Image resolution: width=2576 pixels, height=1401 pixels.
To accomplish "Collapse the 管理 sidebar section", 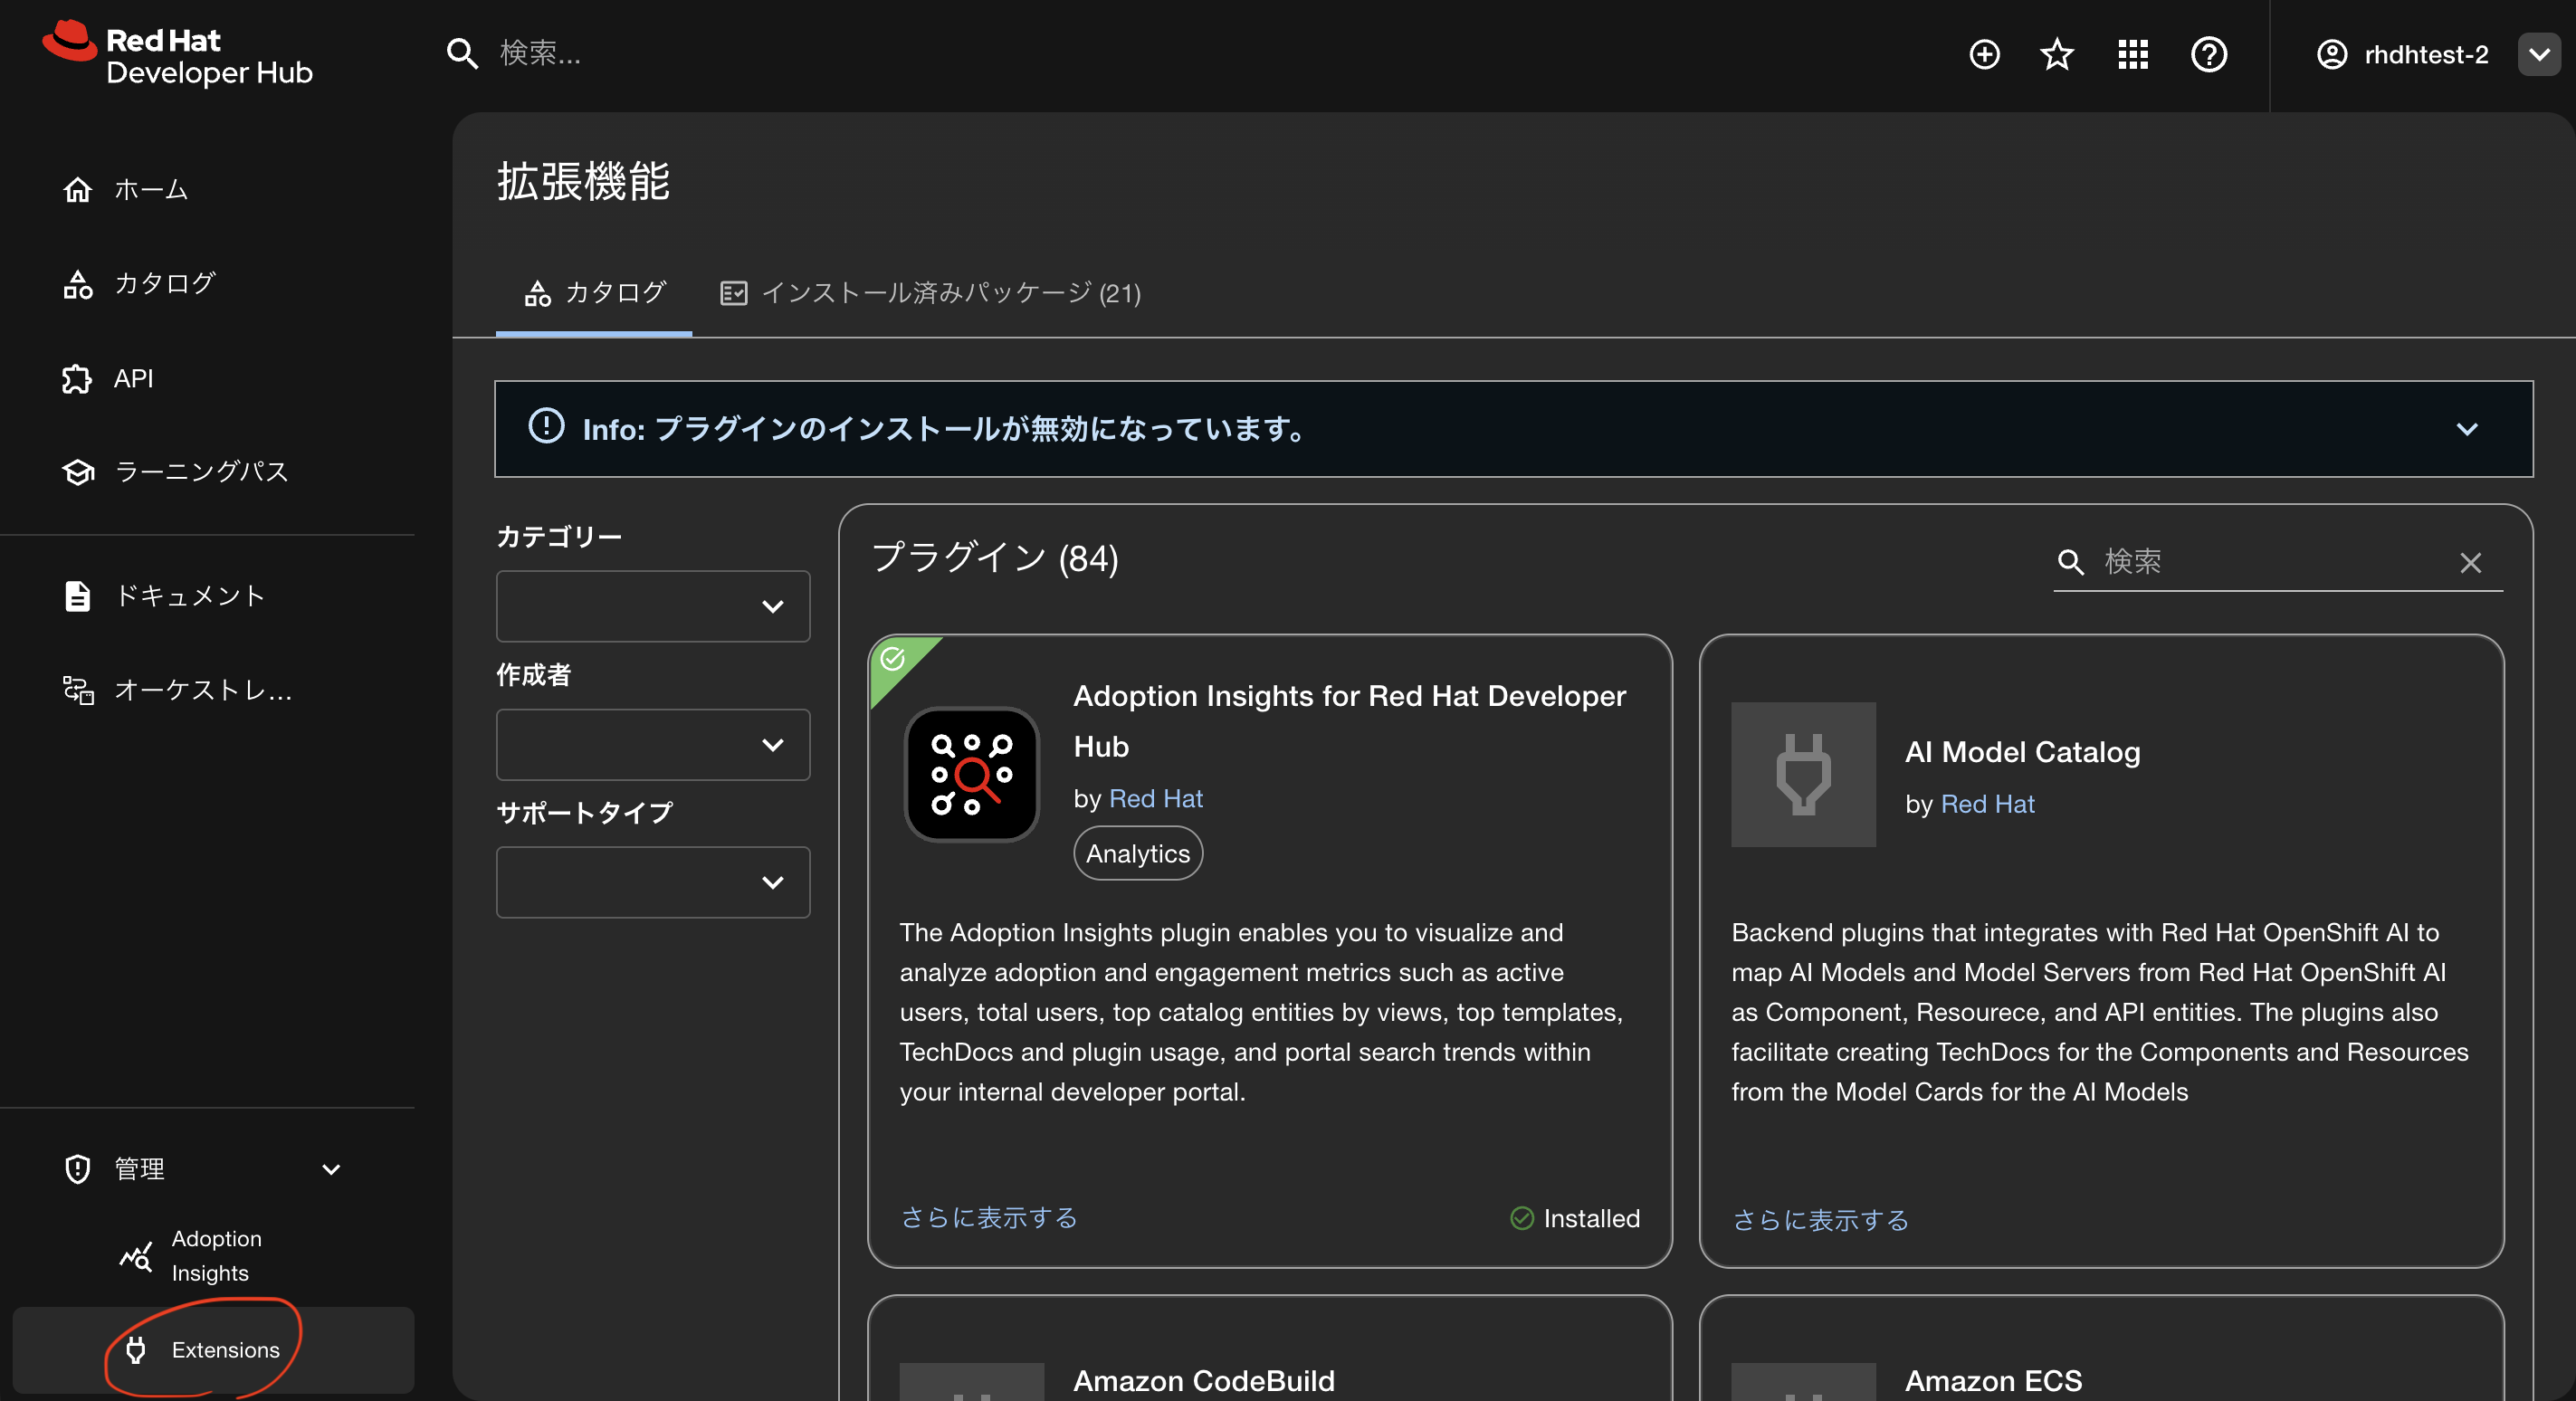I will [331, 1168].
